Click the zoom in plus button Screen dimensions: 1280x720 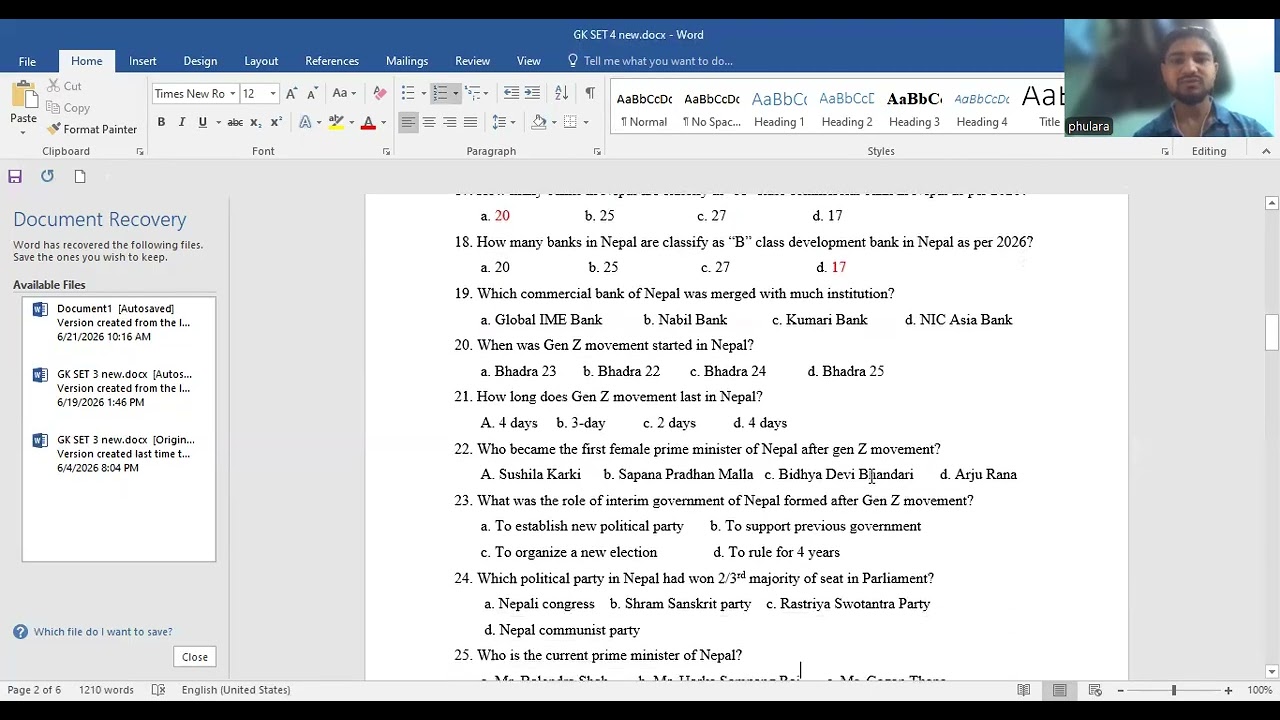pyautogui.click(x=1228, y=690)
